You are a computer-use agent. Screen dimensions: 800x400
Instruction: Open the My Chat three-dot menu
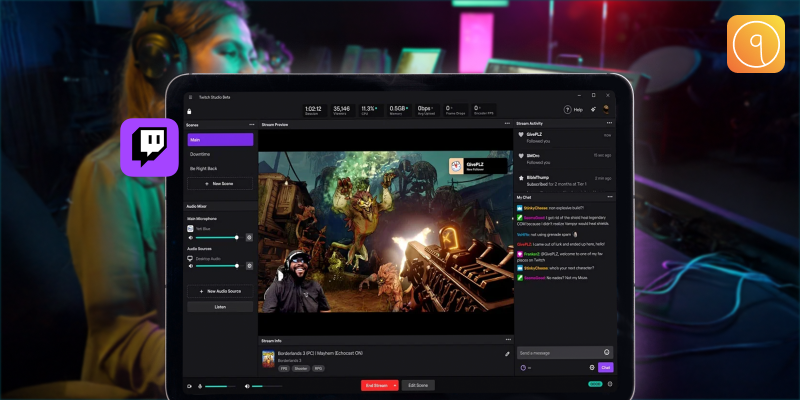coord(610,196)
